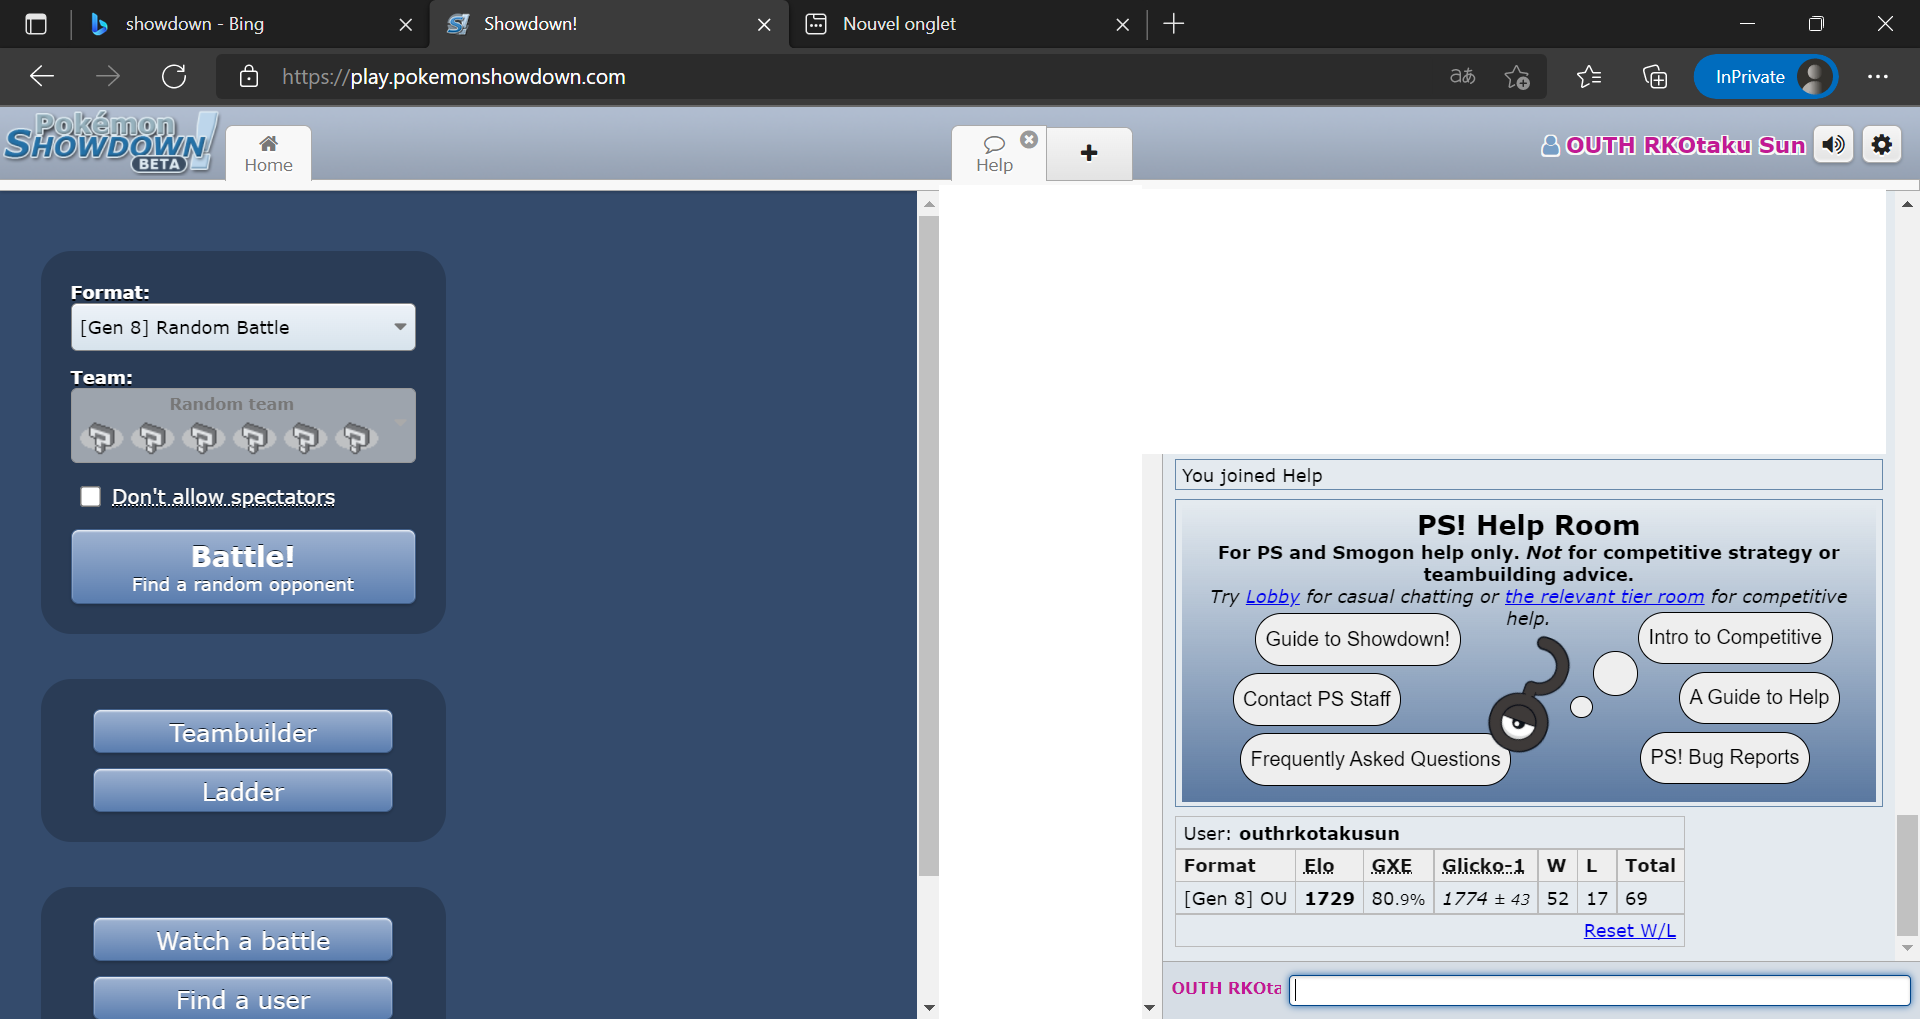1920x1019 pixels.
Task: Add this page to favorites
Action: 1516,77
